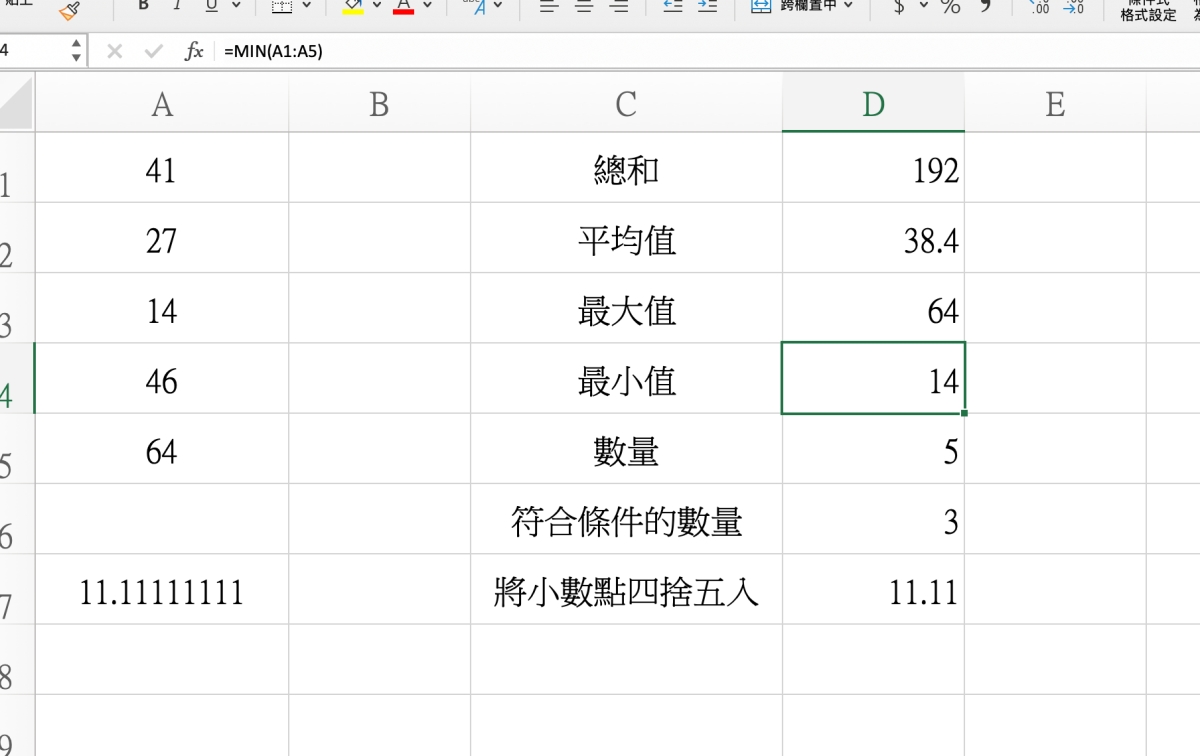Click cell with average 38.4

873,238
